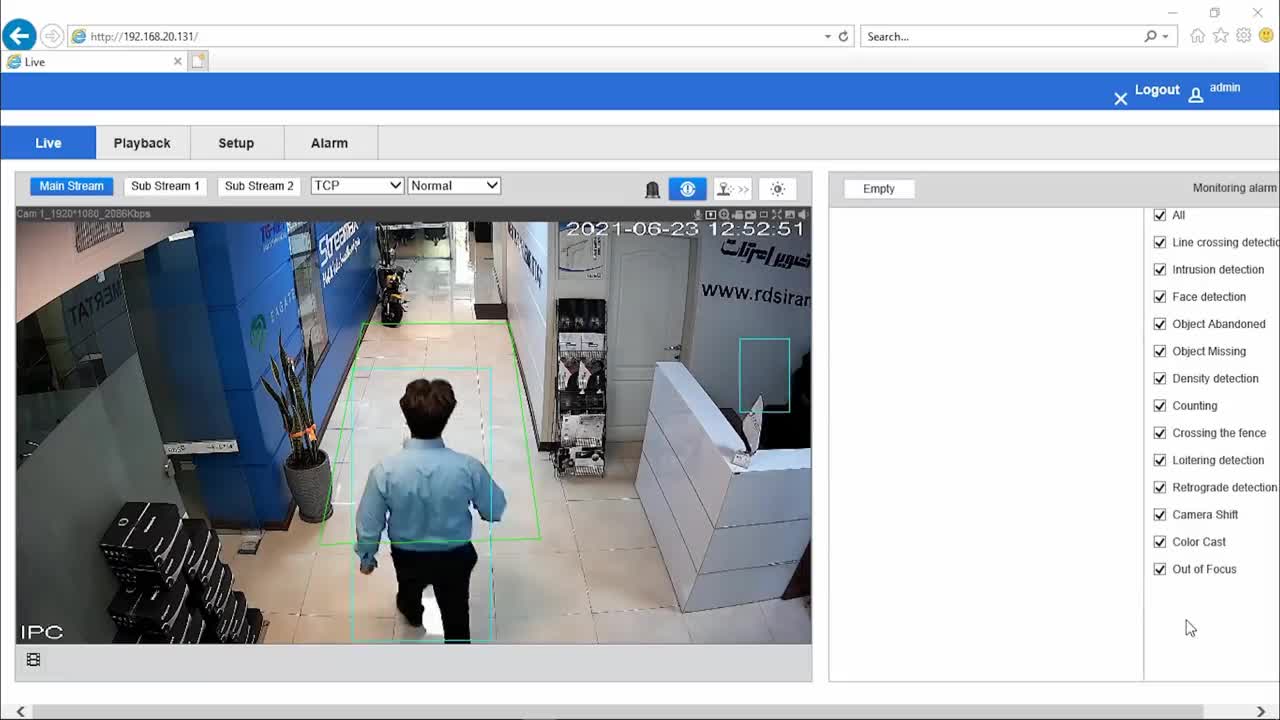Viewport: 1280px width, 720px height.
Task: Toggle the blue alarm monitoring icon
Action: tap(687, 189)
